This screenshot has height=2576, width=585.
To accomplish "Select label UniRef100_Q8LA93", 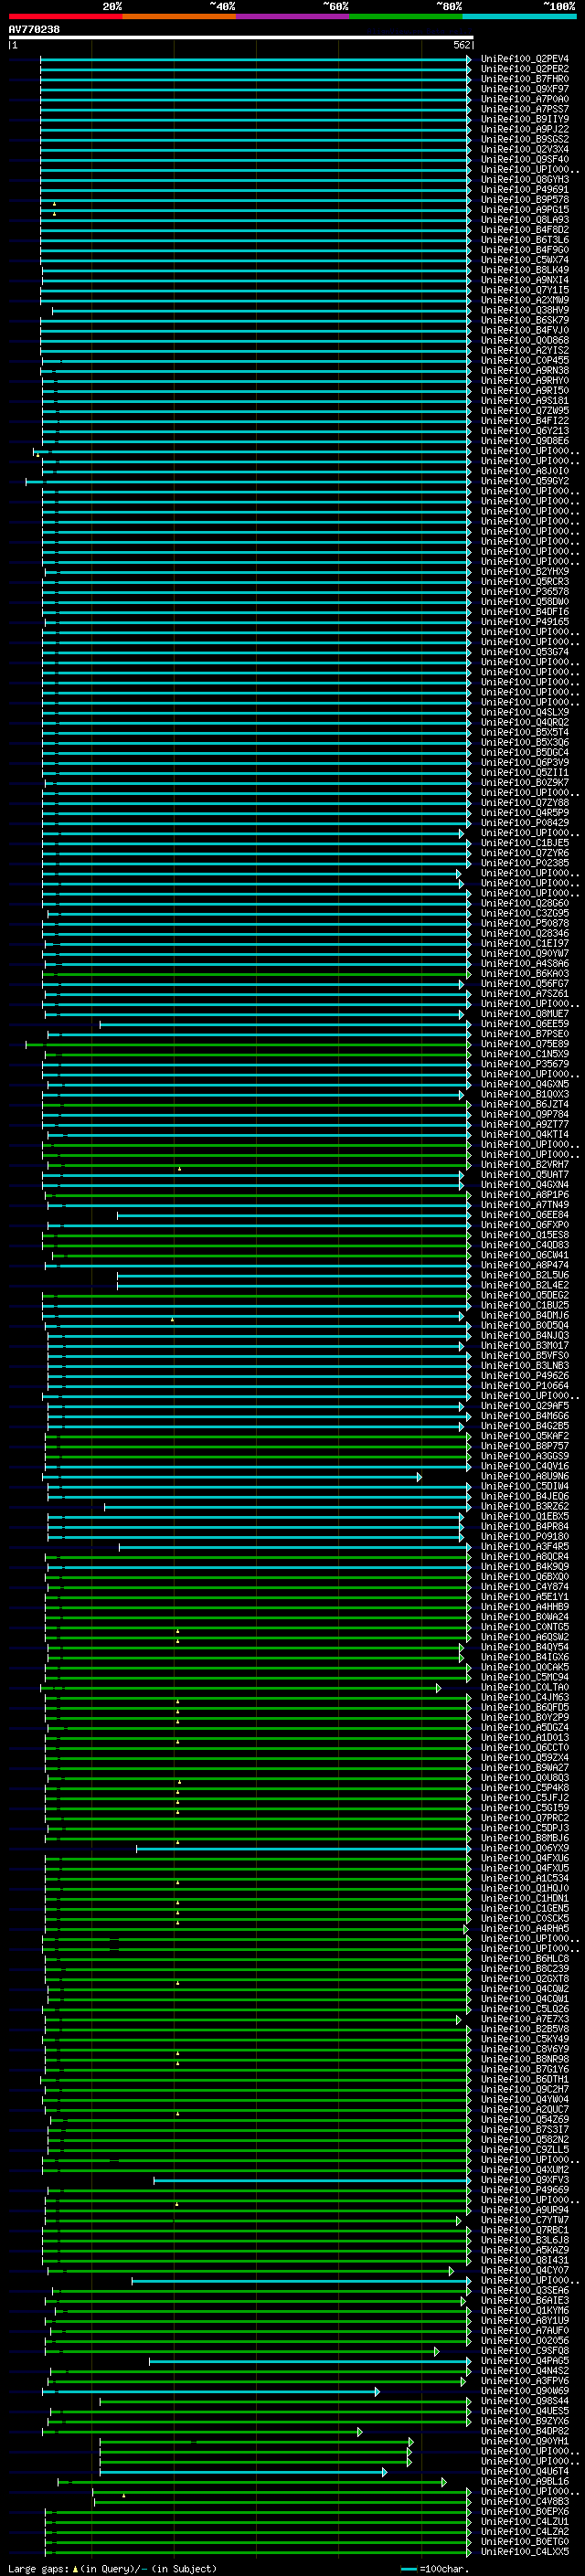I will tap(525, 220).
